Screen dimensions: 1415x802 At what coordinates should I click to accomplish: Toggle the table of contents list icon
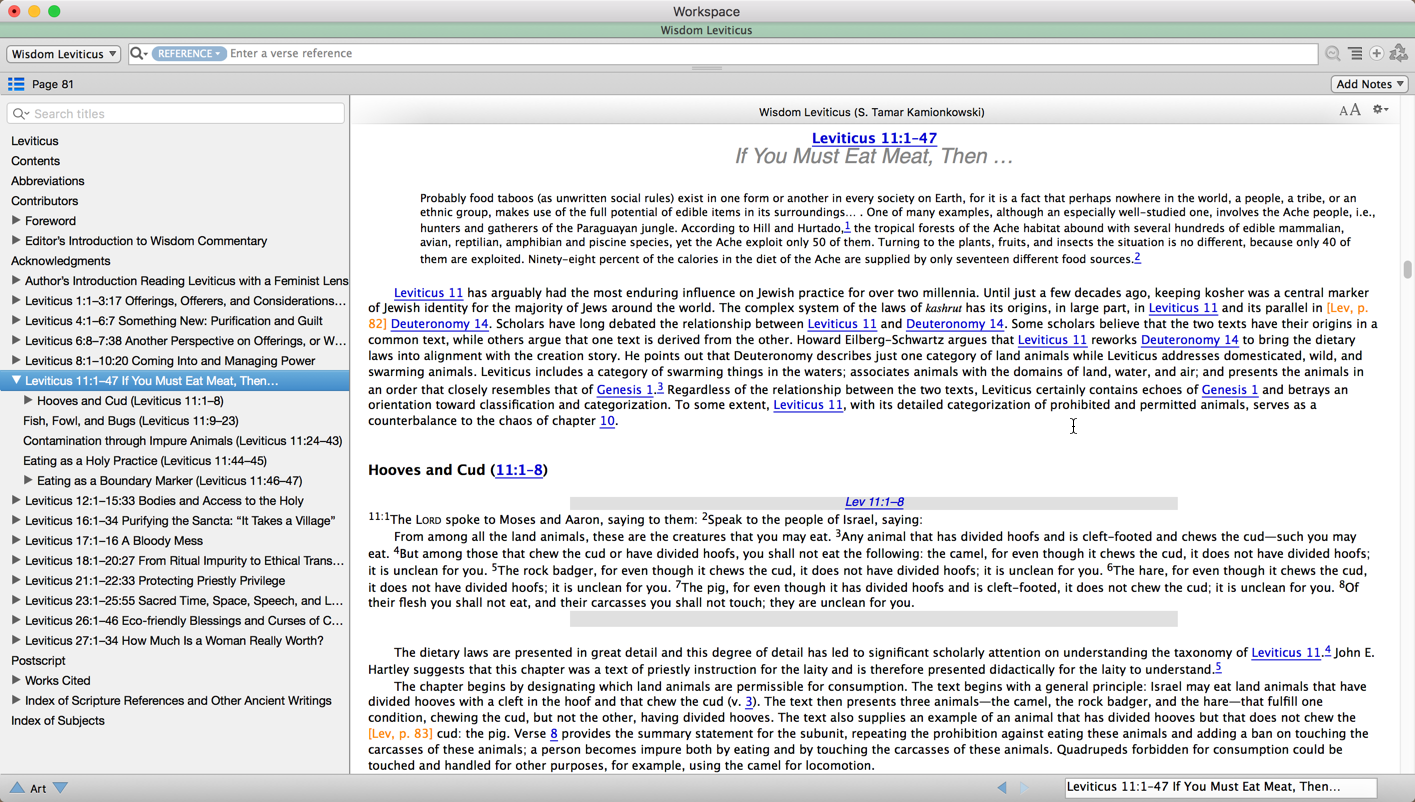pos(16,84)
